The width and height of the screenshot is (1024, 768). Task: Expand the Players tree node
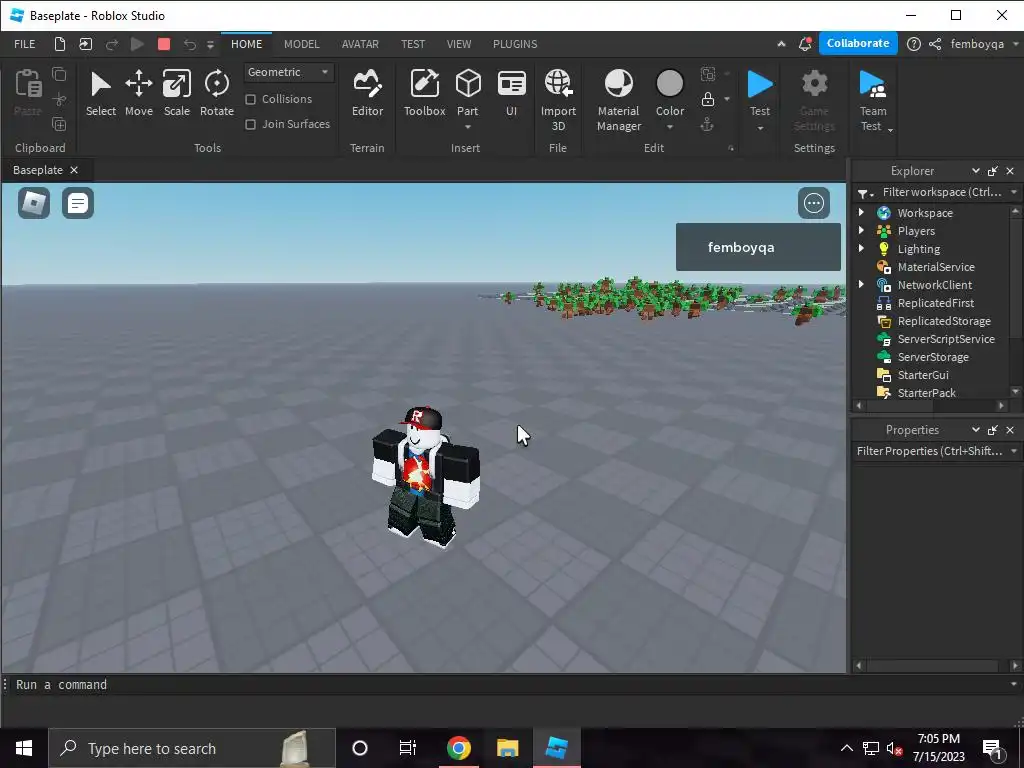point(861,230)
